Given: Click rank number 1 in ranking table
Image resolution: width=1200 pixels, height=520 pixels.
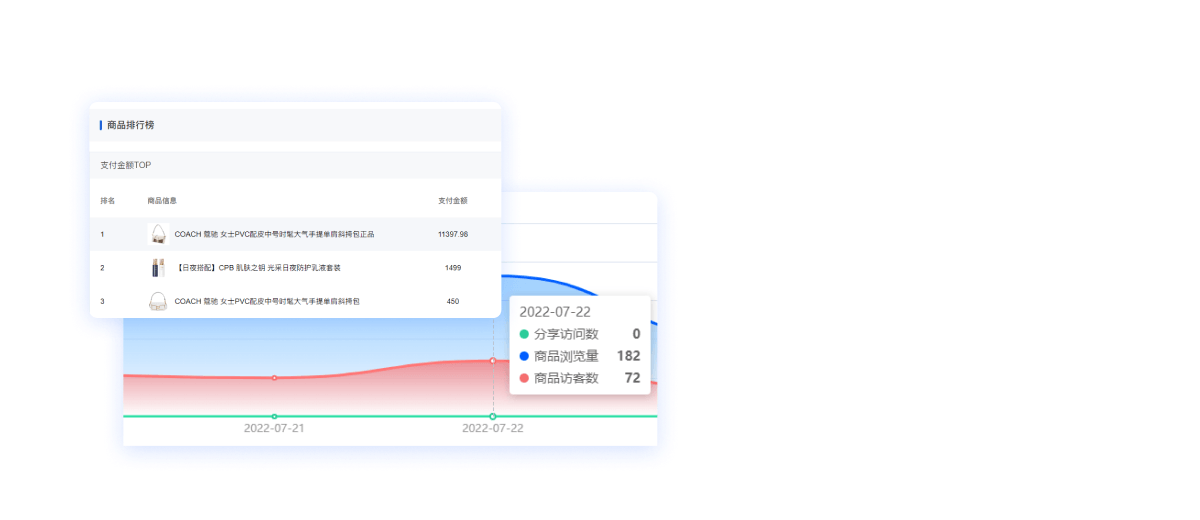Looking at the screenshot, I should pos(102,234).
